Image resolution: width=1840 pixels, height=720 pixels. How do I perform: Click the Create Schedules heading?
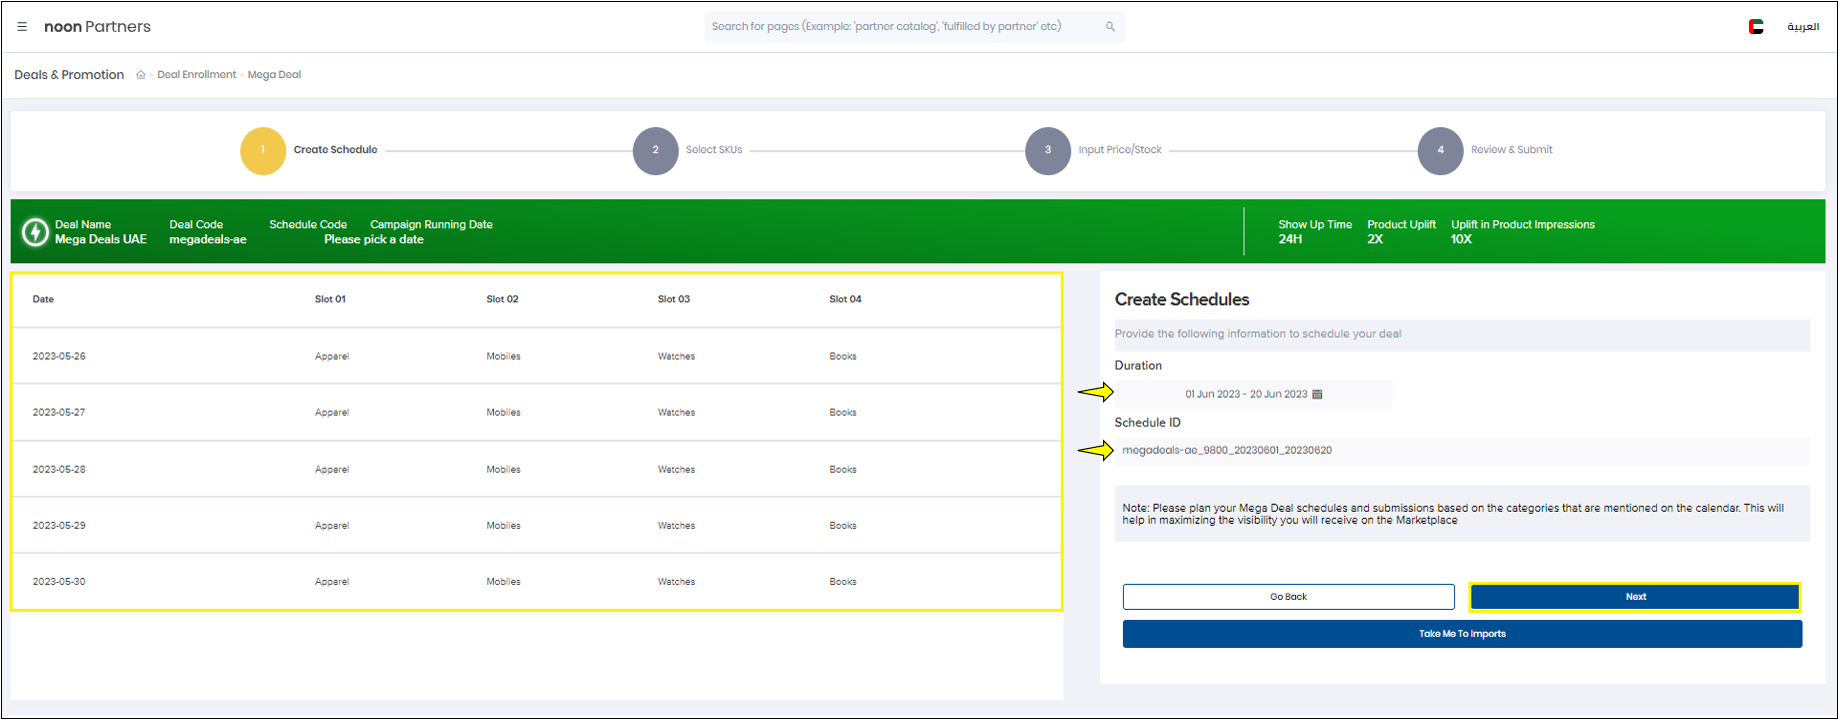(x=1182, y=300)
